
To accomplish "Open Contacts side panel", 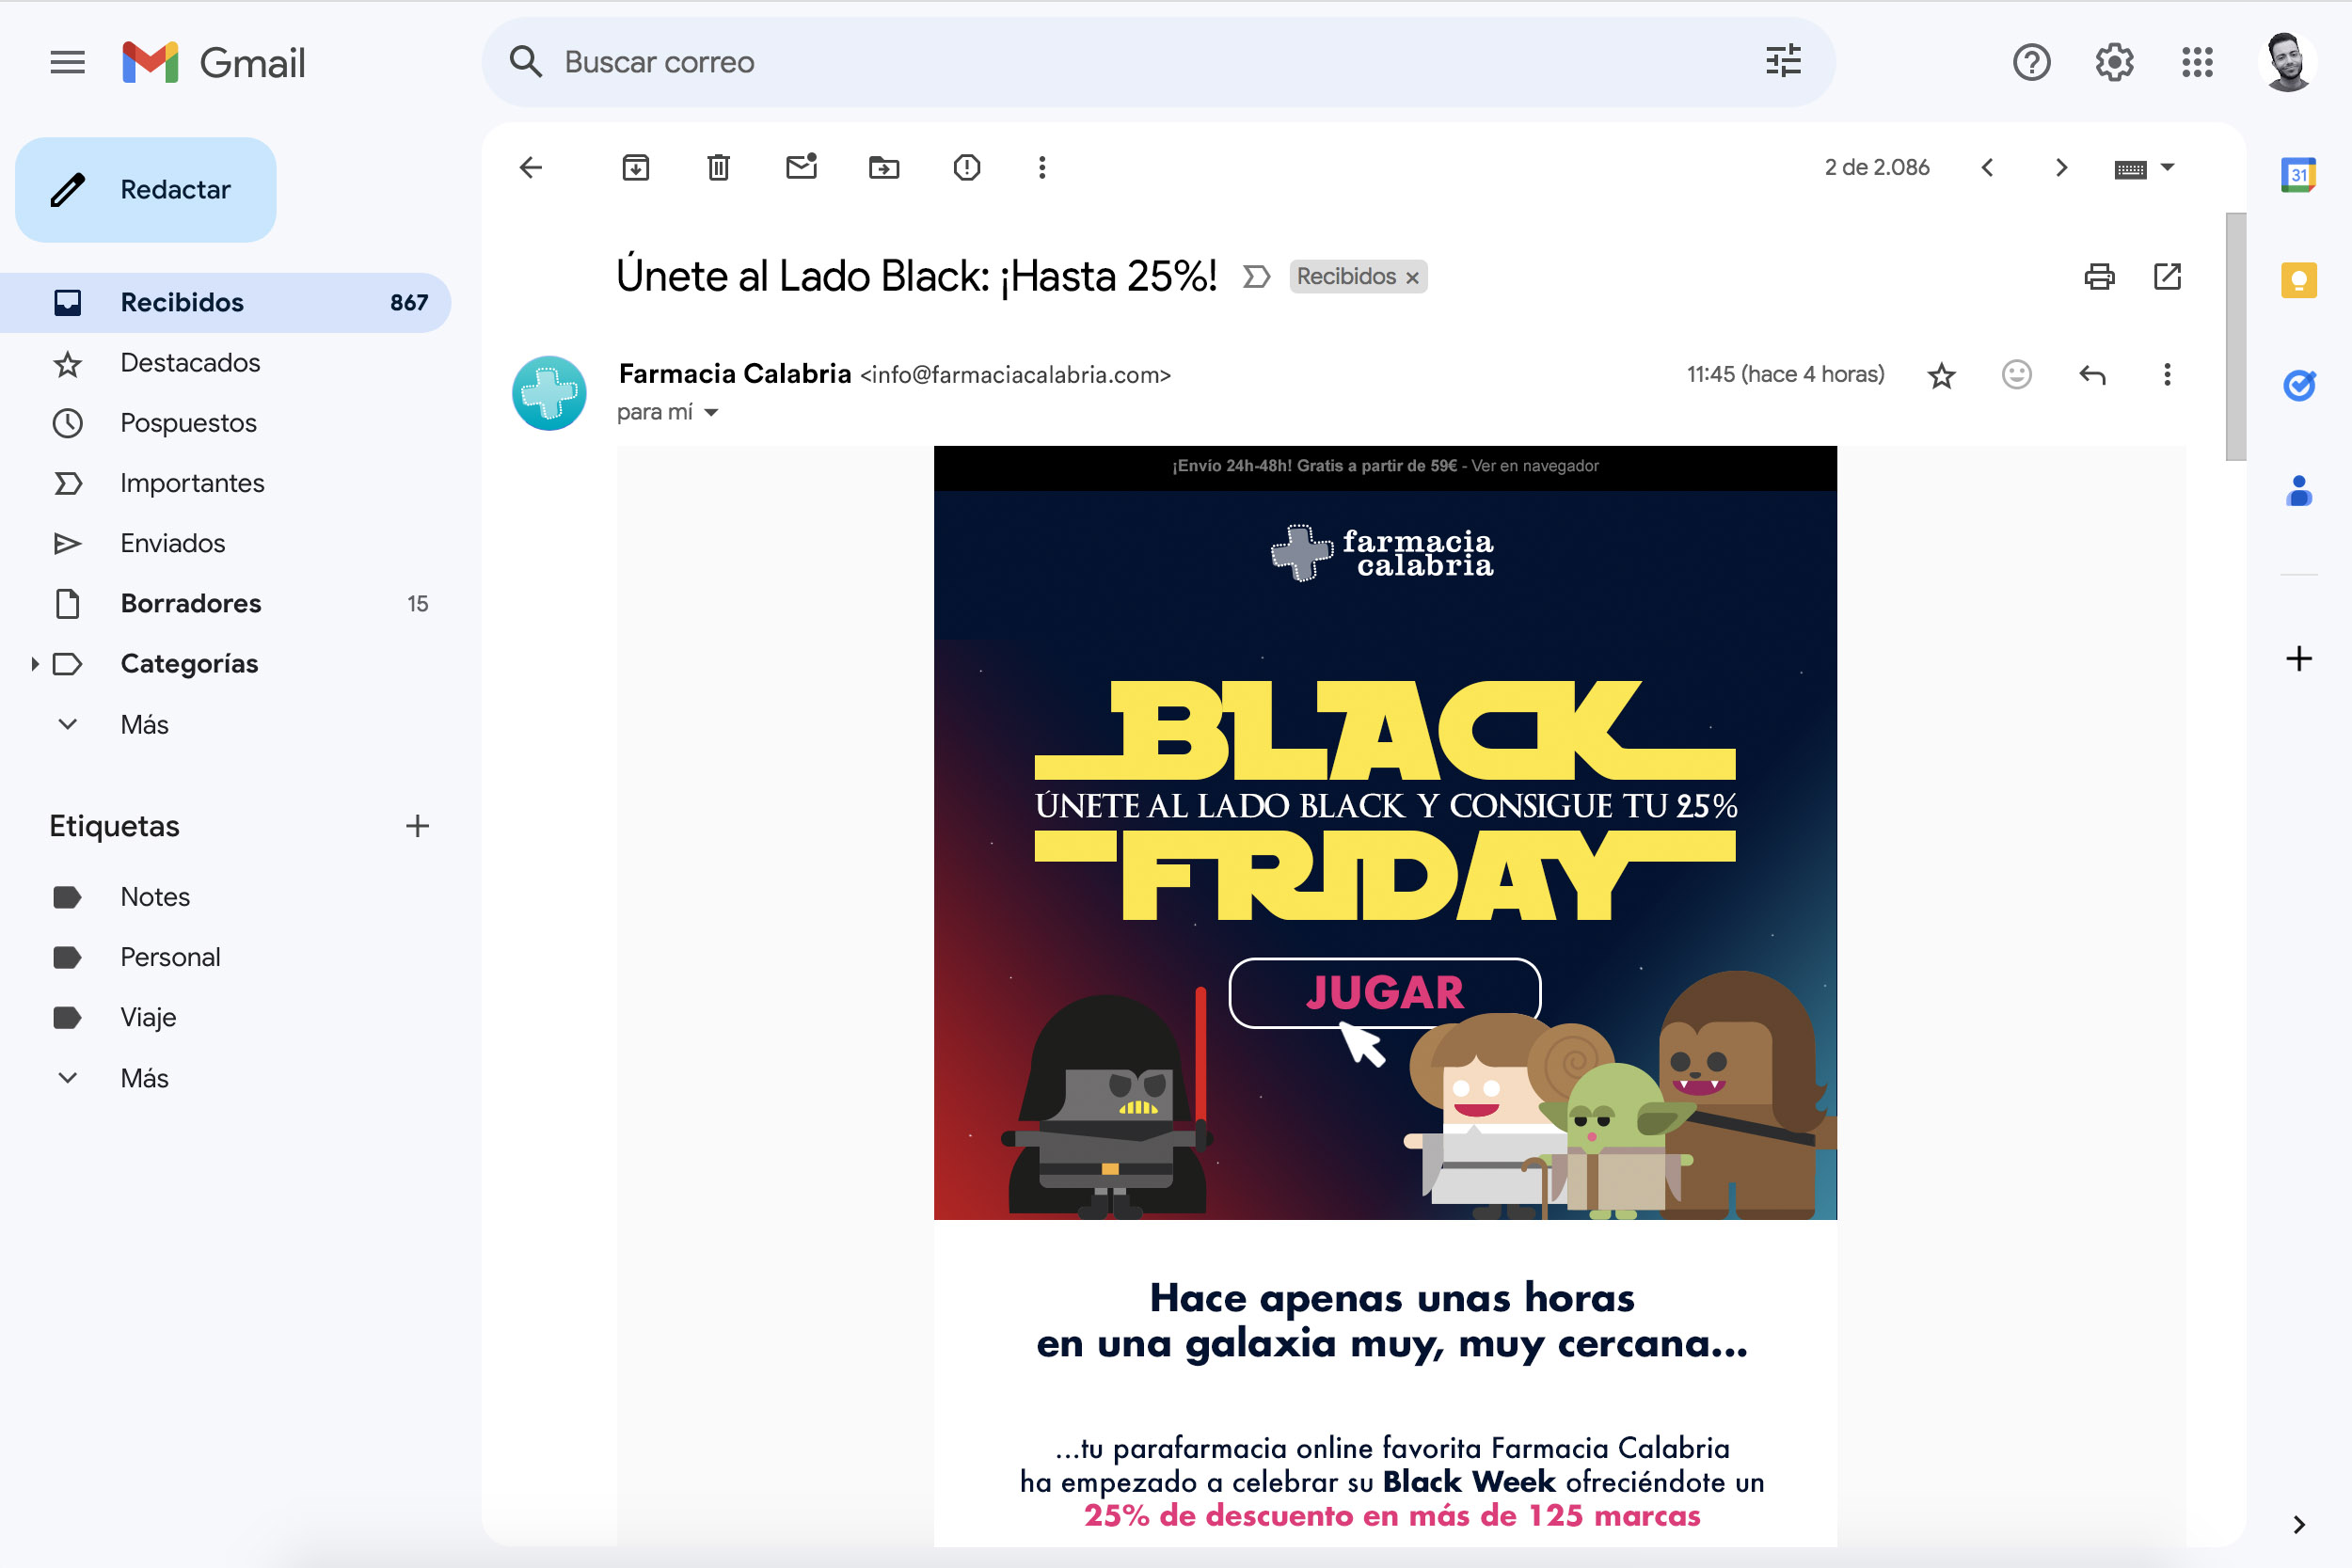I will click(x=2298, y=490).
